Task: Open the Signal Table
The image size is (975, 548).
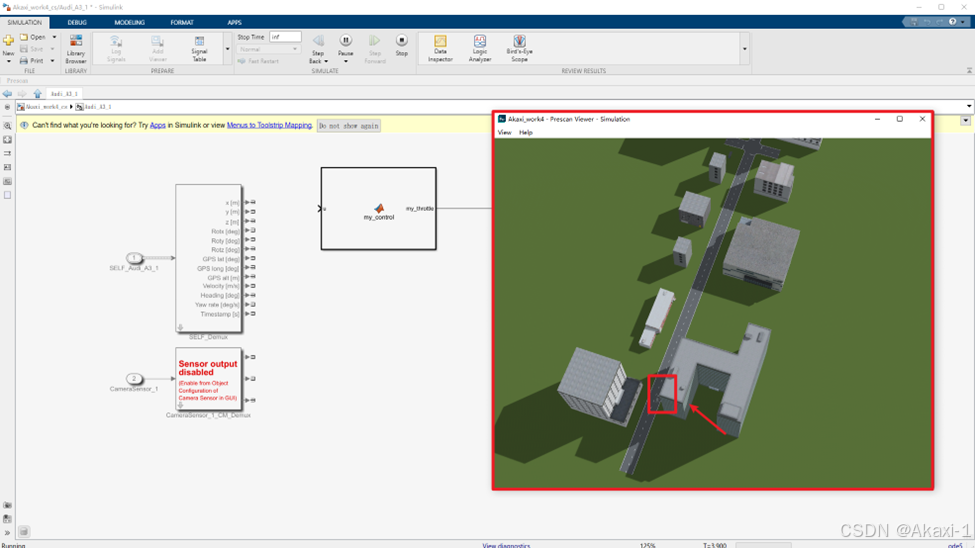Action: (199, 49)
